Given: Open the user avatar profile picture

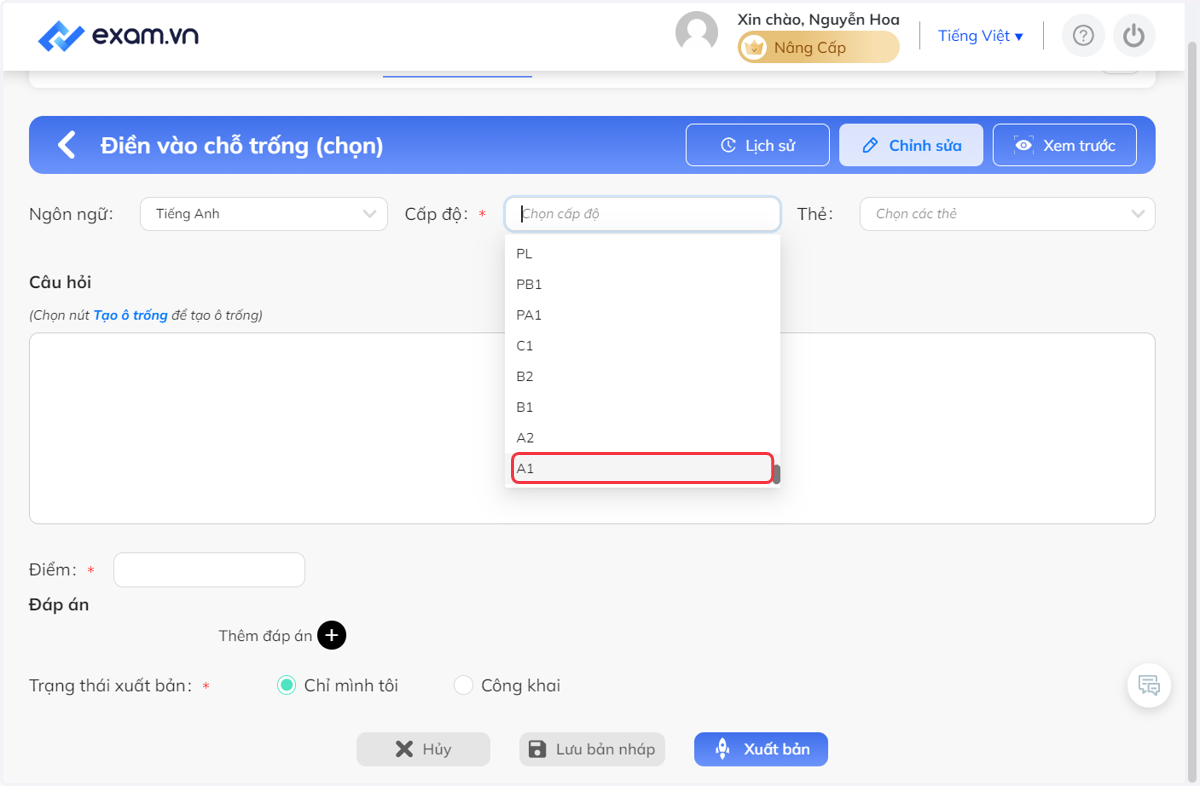Looking at the screenshot, I should [x=697, y=32].
